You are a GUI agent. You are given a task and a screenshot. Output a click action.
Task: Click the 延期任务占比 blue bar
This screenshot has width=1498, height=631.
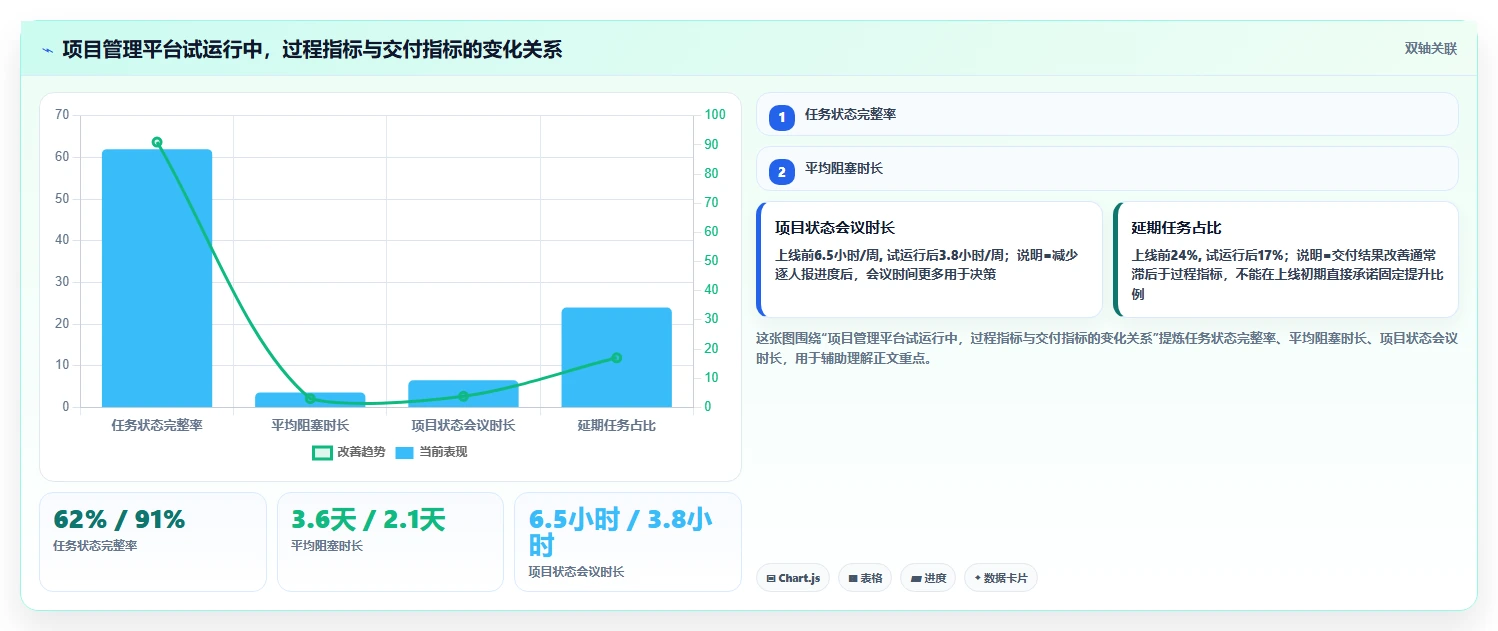pyautogui.click(x=616, y=357)
